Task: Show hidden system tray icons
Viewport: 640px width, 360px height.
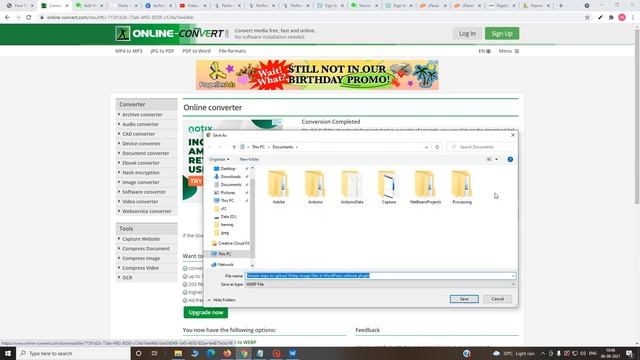Action: 543,353
